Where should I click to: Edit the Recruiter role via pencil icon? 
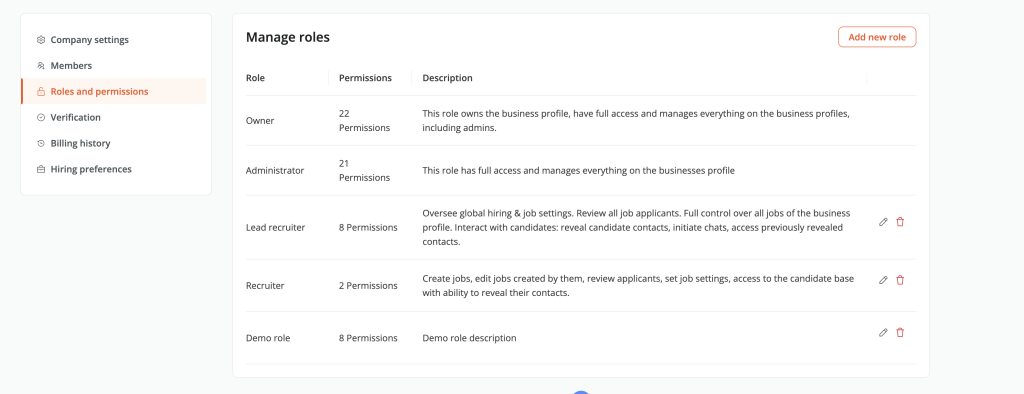click(883, 280)
